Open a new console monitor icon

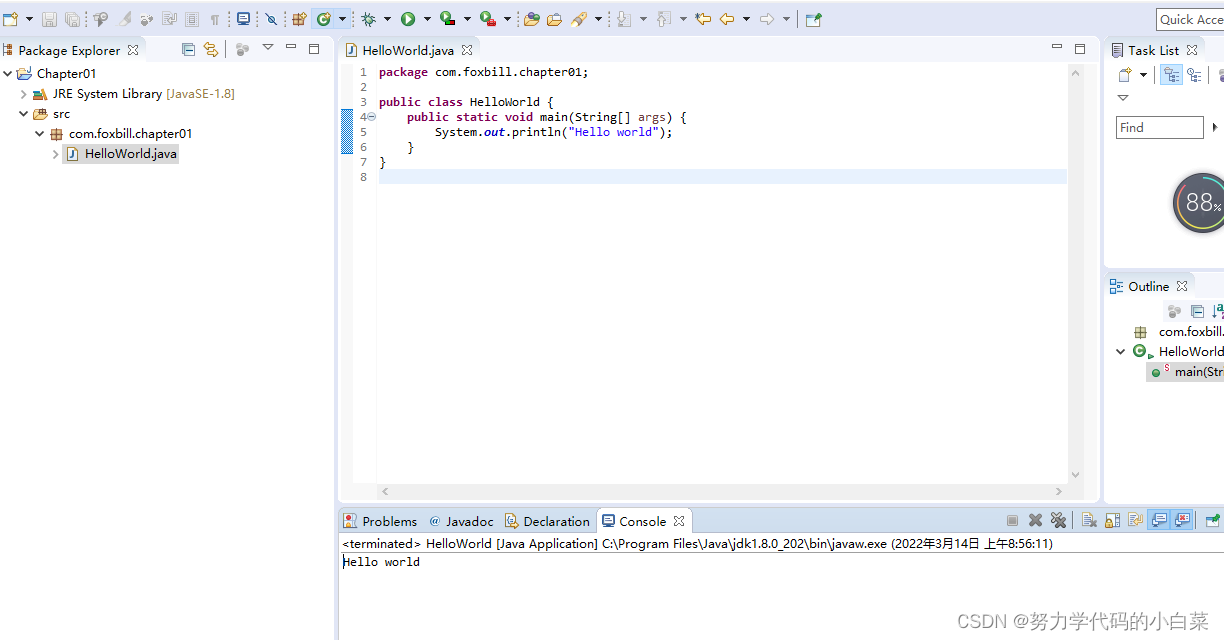click(243, 19)
